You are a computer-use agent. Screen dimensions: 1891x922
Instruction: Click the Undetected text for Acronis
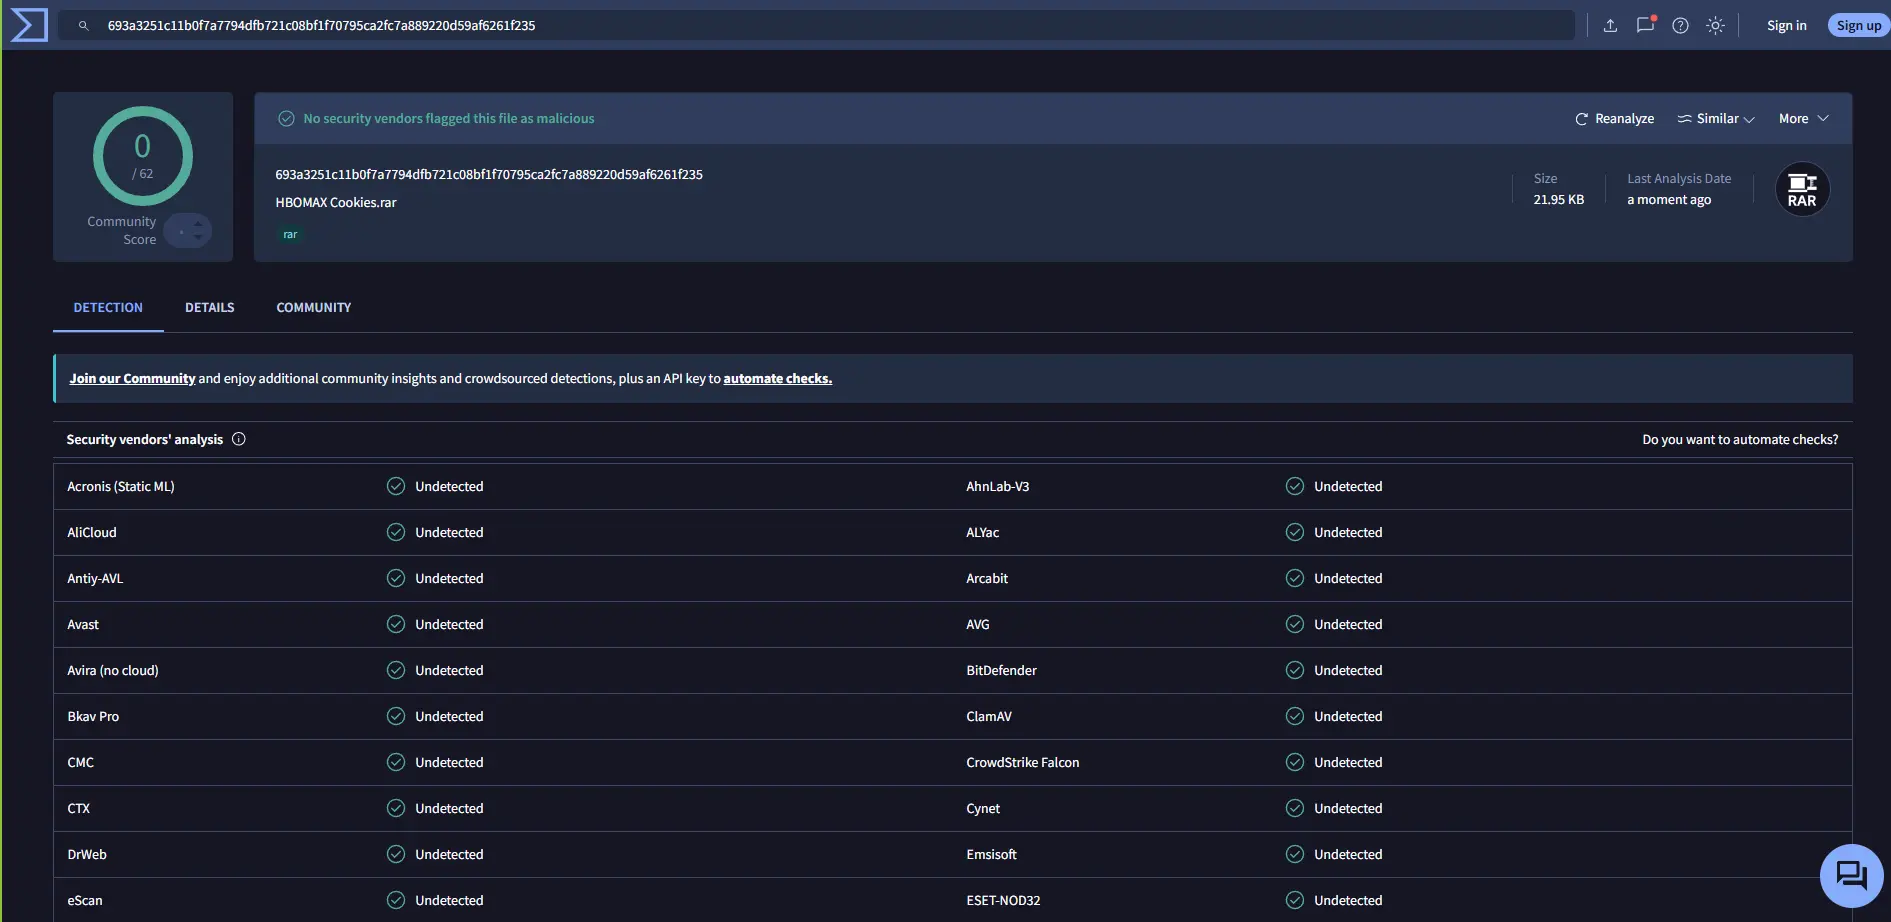(449, 487)
